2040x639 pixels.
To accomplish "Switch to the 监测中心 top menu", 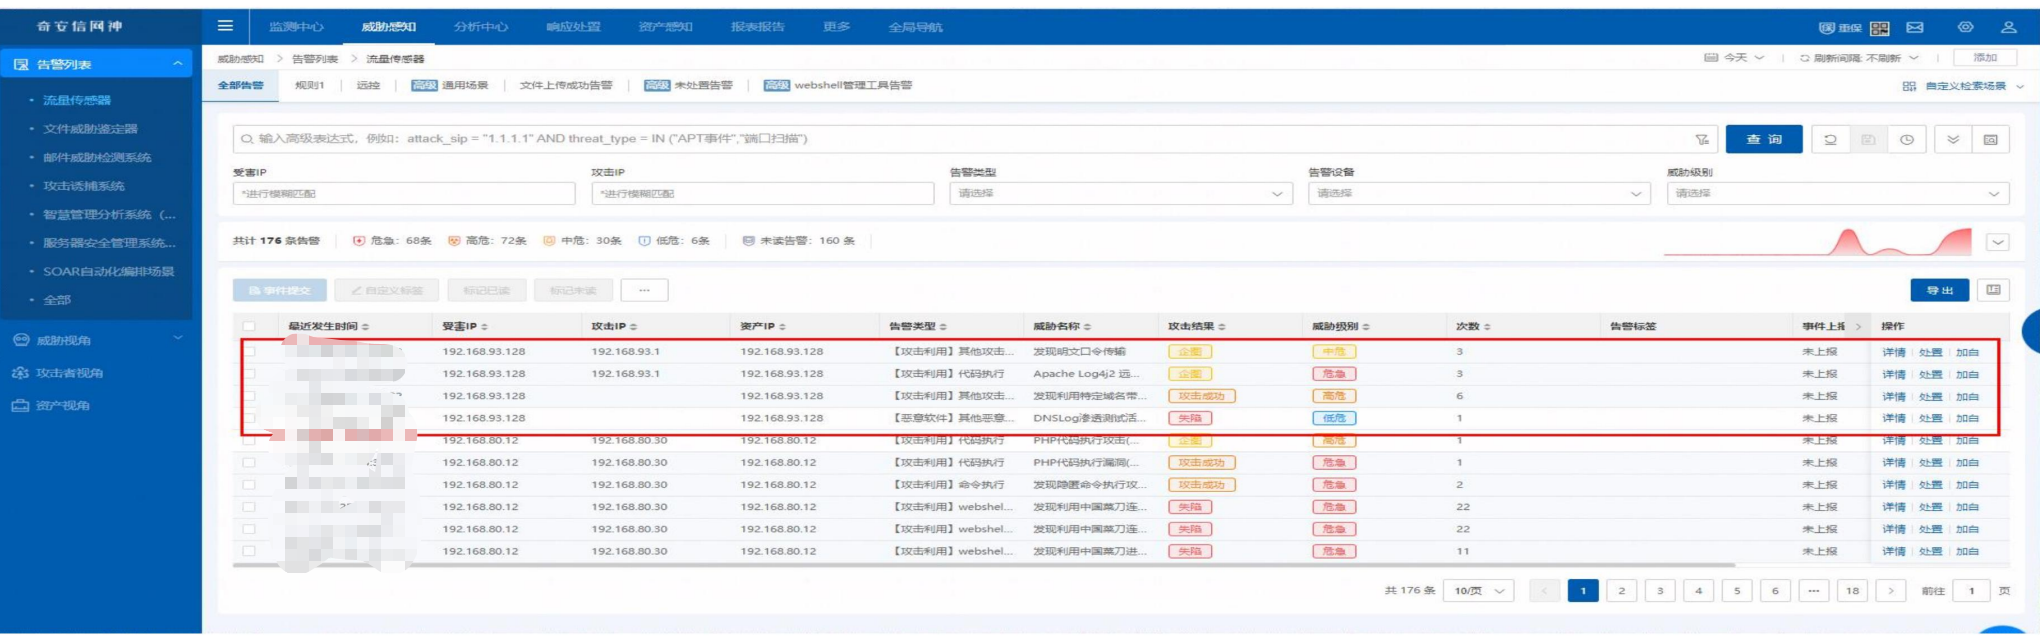I will click(296, 27).
